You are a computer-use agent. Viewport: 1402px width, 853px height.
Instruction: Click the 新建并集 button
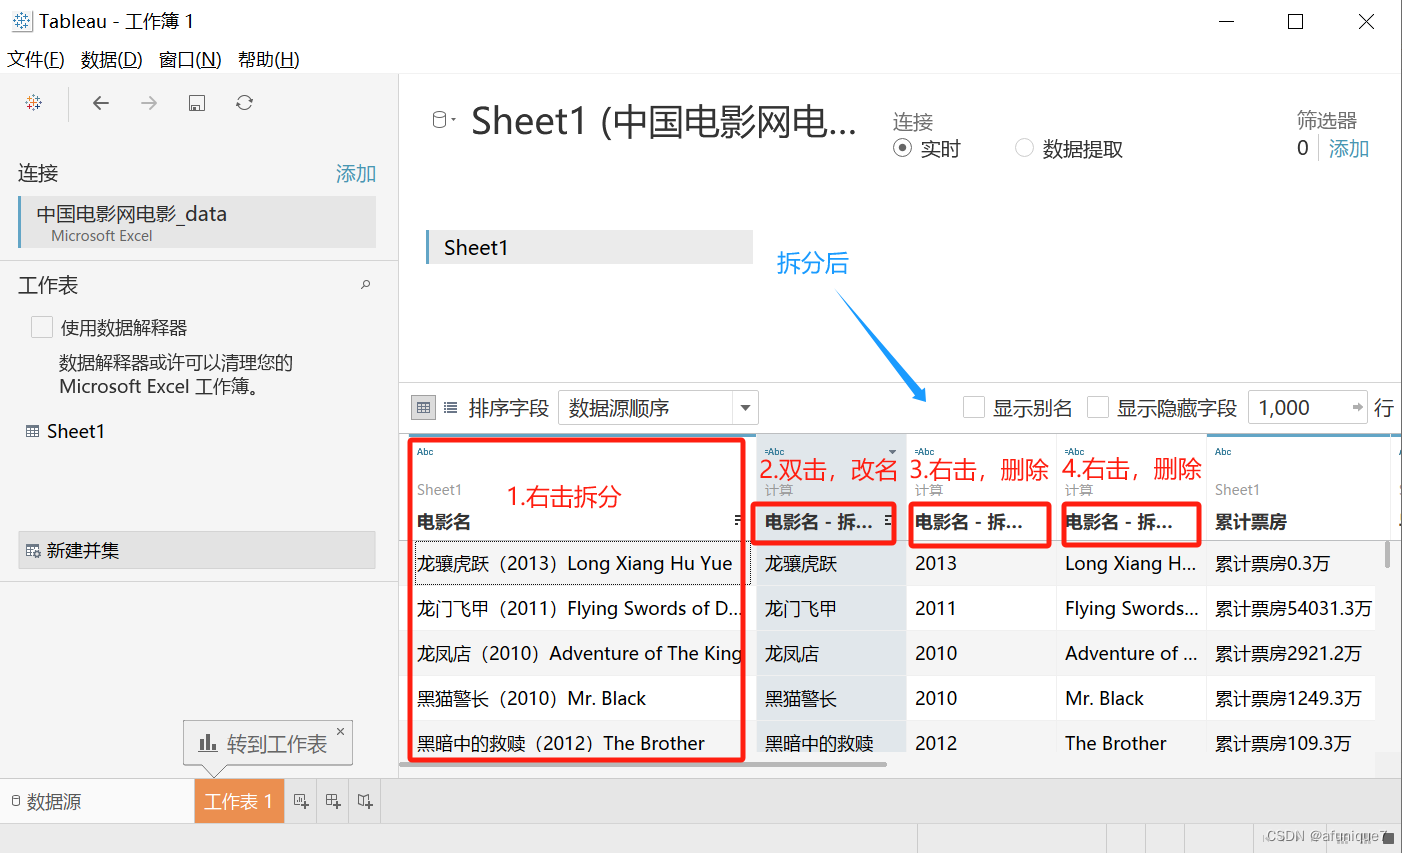click(x=197, y=550)
